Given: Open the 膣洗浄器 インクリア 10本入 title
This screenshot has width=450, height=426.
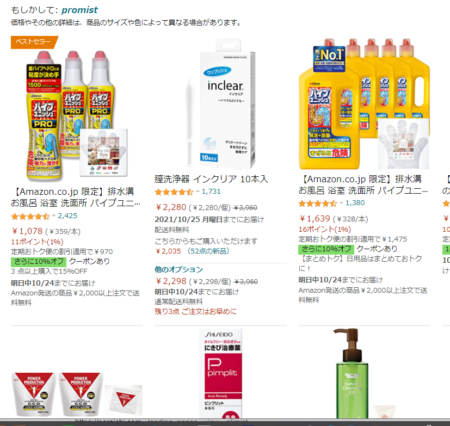Looking at the screenshot, I should point(211,179).
